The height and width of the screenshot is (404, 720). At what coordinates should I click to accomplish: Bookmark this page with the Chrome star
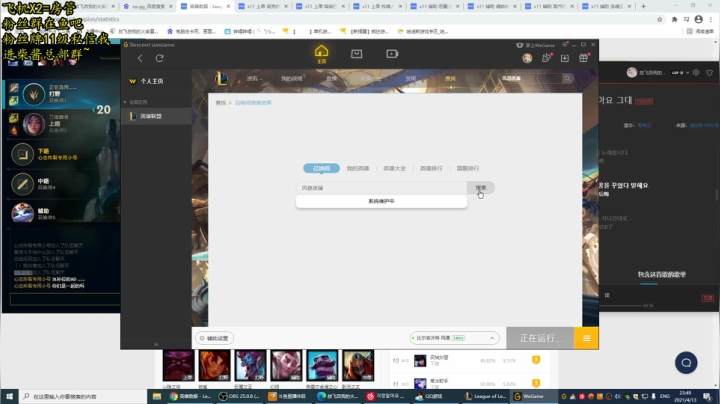coord(660,19)
